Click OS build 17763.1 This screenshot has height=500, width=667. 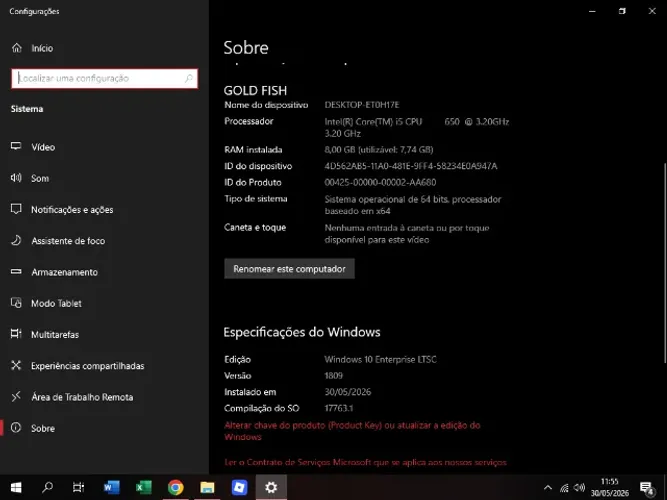[x=339, y=409]
